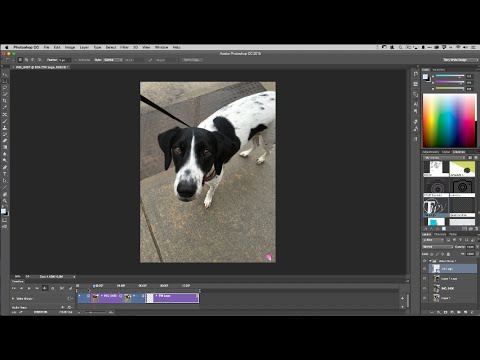Open the layer blend mode dropdown
This screenshot has height=360, width=480.
pyautogui.click(x=438, y=247)
